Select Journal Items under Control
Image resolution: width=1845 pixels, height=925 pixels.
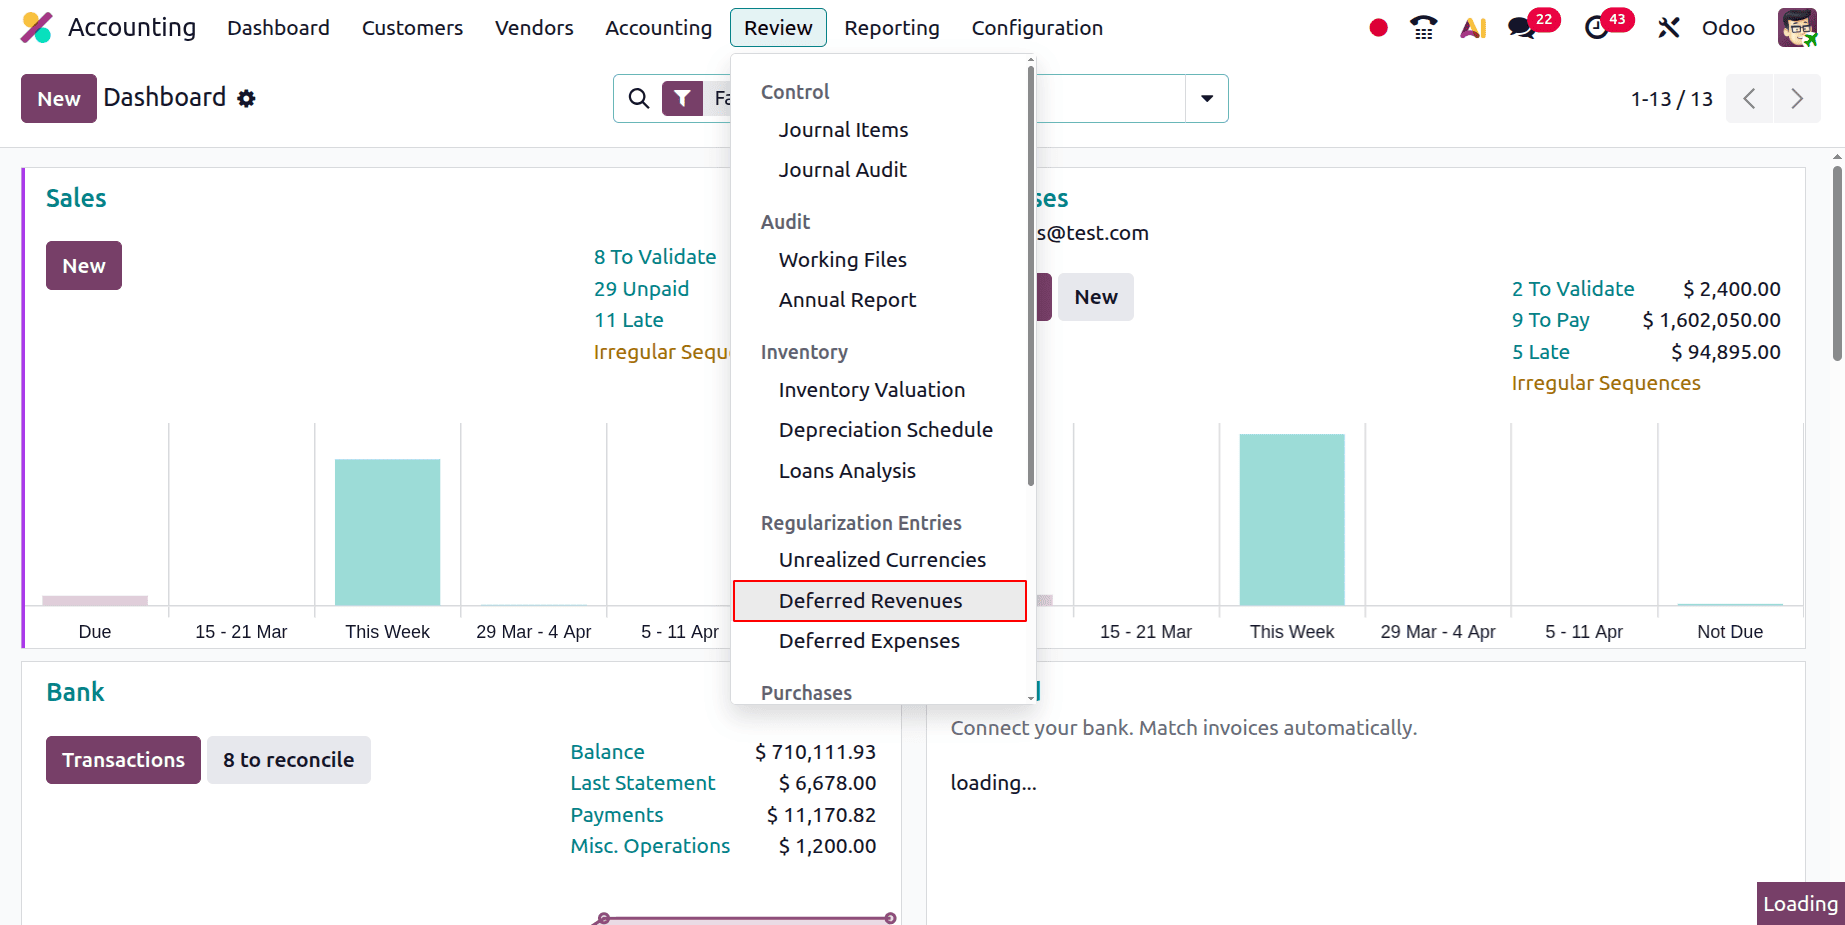pyautogui.click(x=843, y=129)
